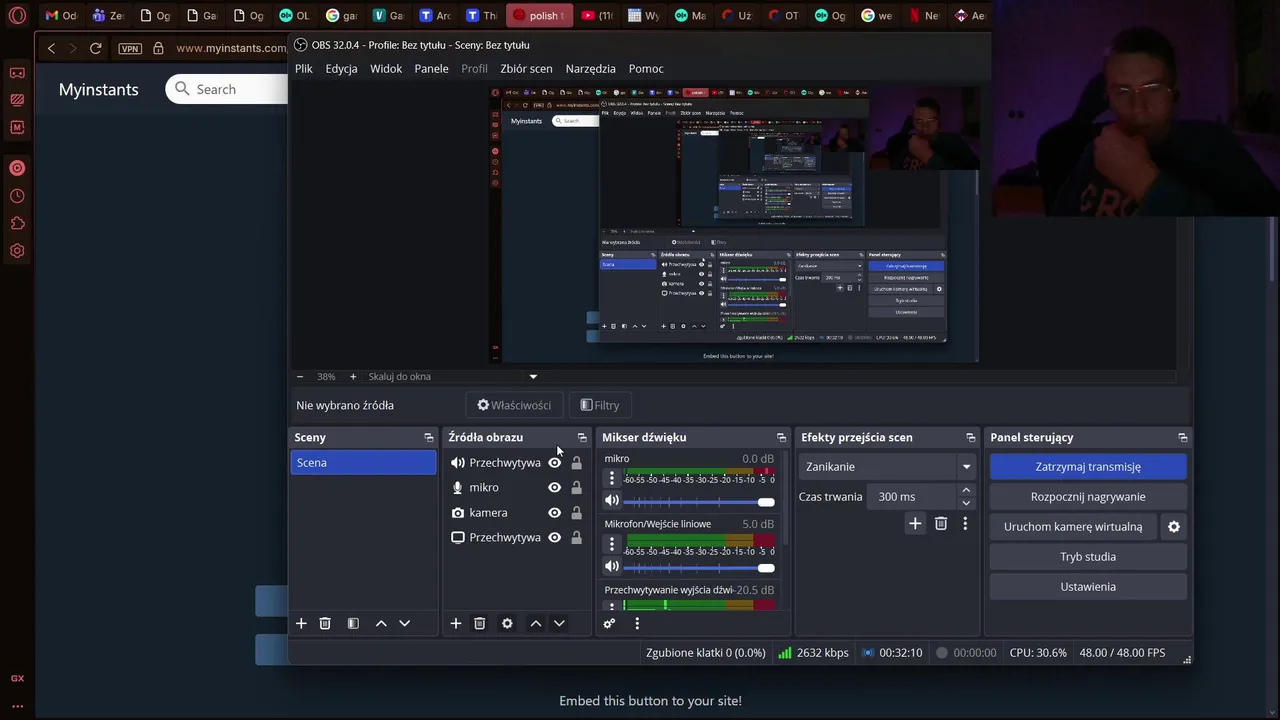Add a new scene with the Sceny plus icon
Image resolution: width=1280 pixels, height=720 pixels.
coord(301,623)
